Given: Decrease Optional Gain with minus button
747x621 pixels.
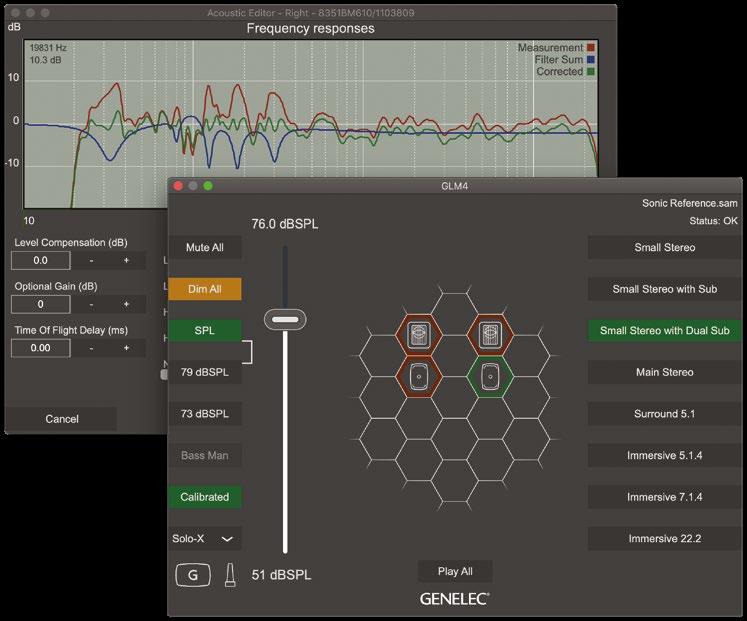Looking at the screenshot, I should point(91,304).
